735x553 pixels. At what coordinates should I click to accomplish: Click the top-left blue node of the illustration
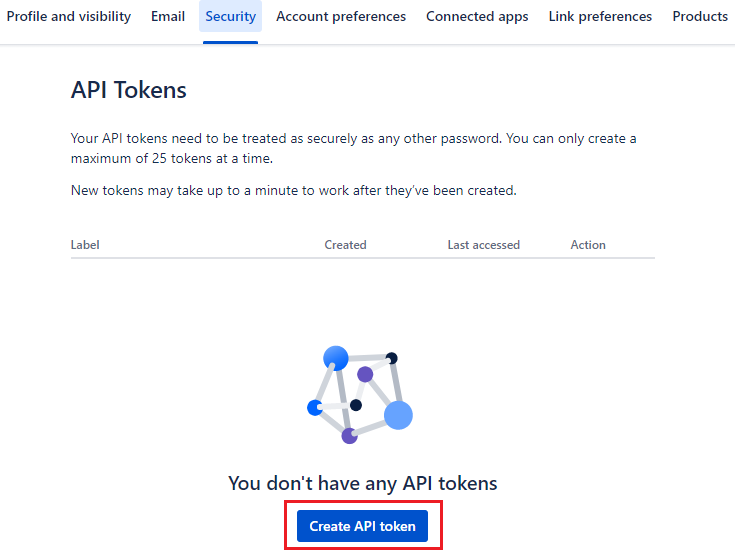(336, 357)
